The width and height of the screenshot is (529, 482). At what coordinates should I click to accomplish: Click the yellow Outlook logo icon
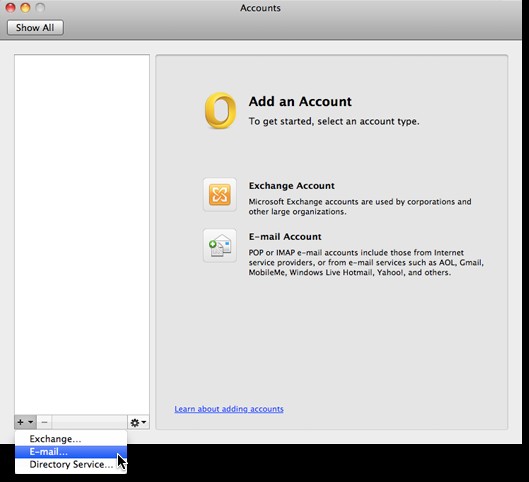220,111
